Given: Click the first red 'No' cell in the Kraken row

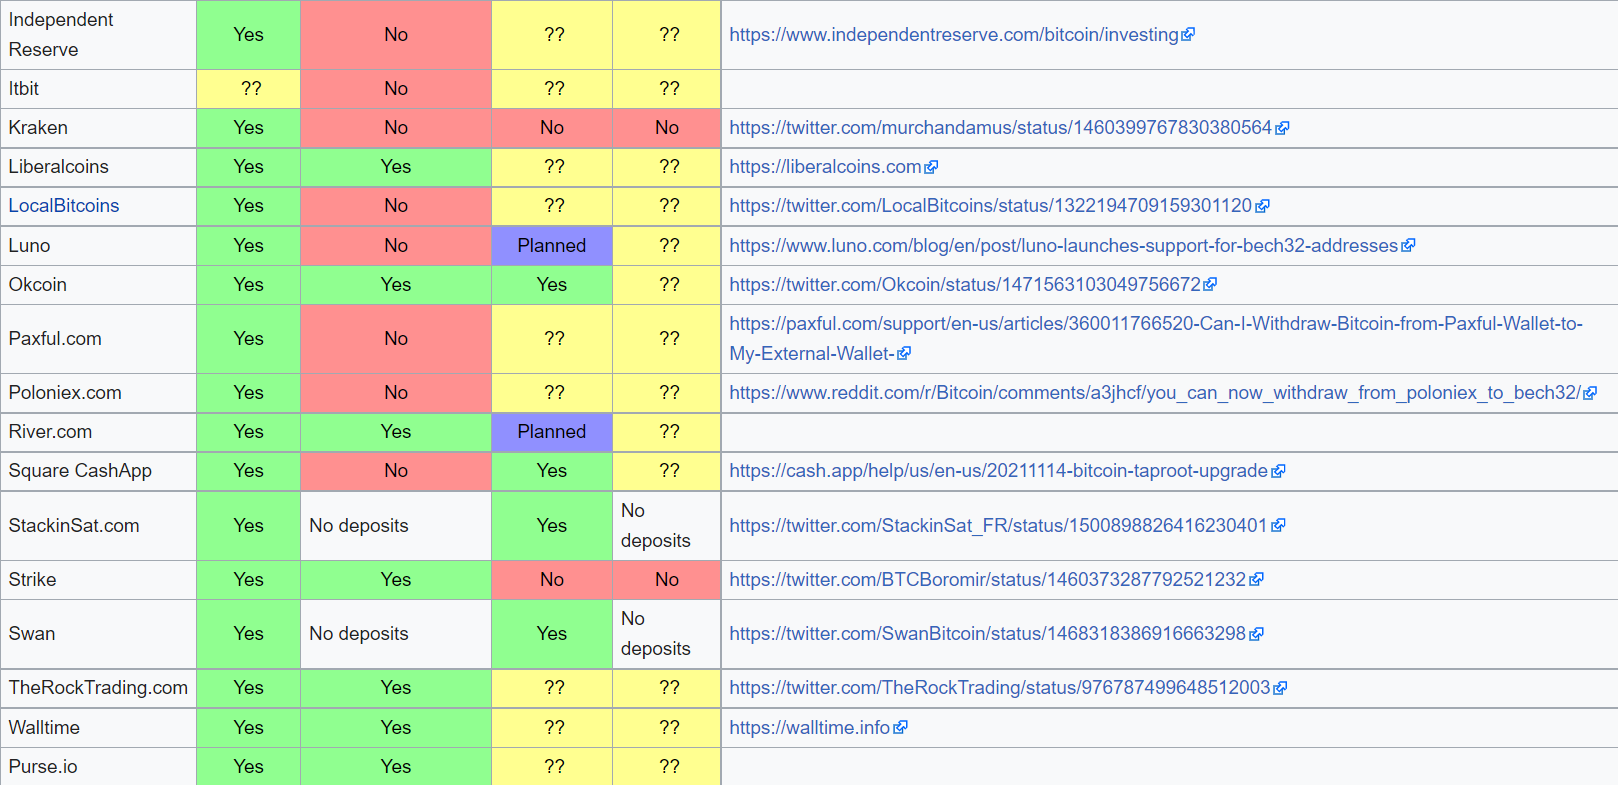Looking at the screenshot, I should point(396,128).
